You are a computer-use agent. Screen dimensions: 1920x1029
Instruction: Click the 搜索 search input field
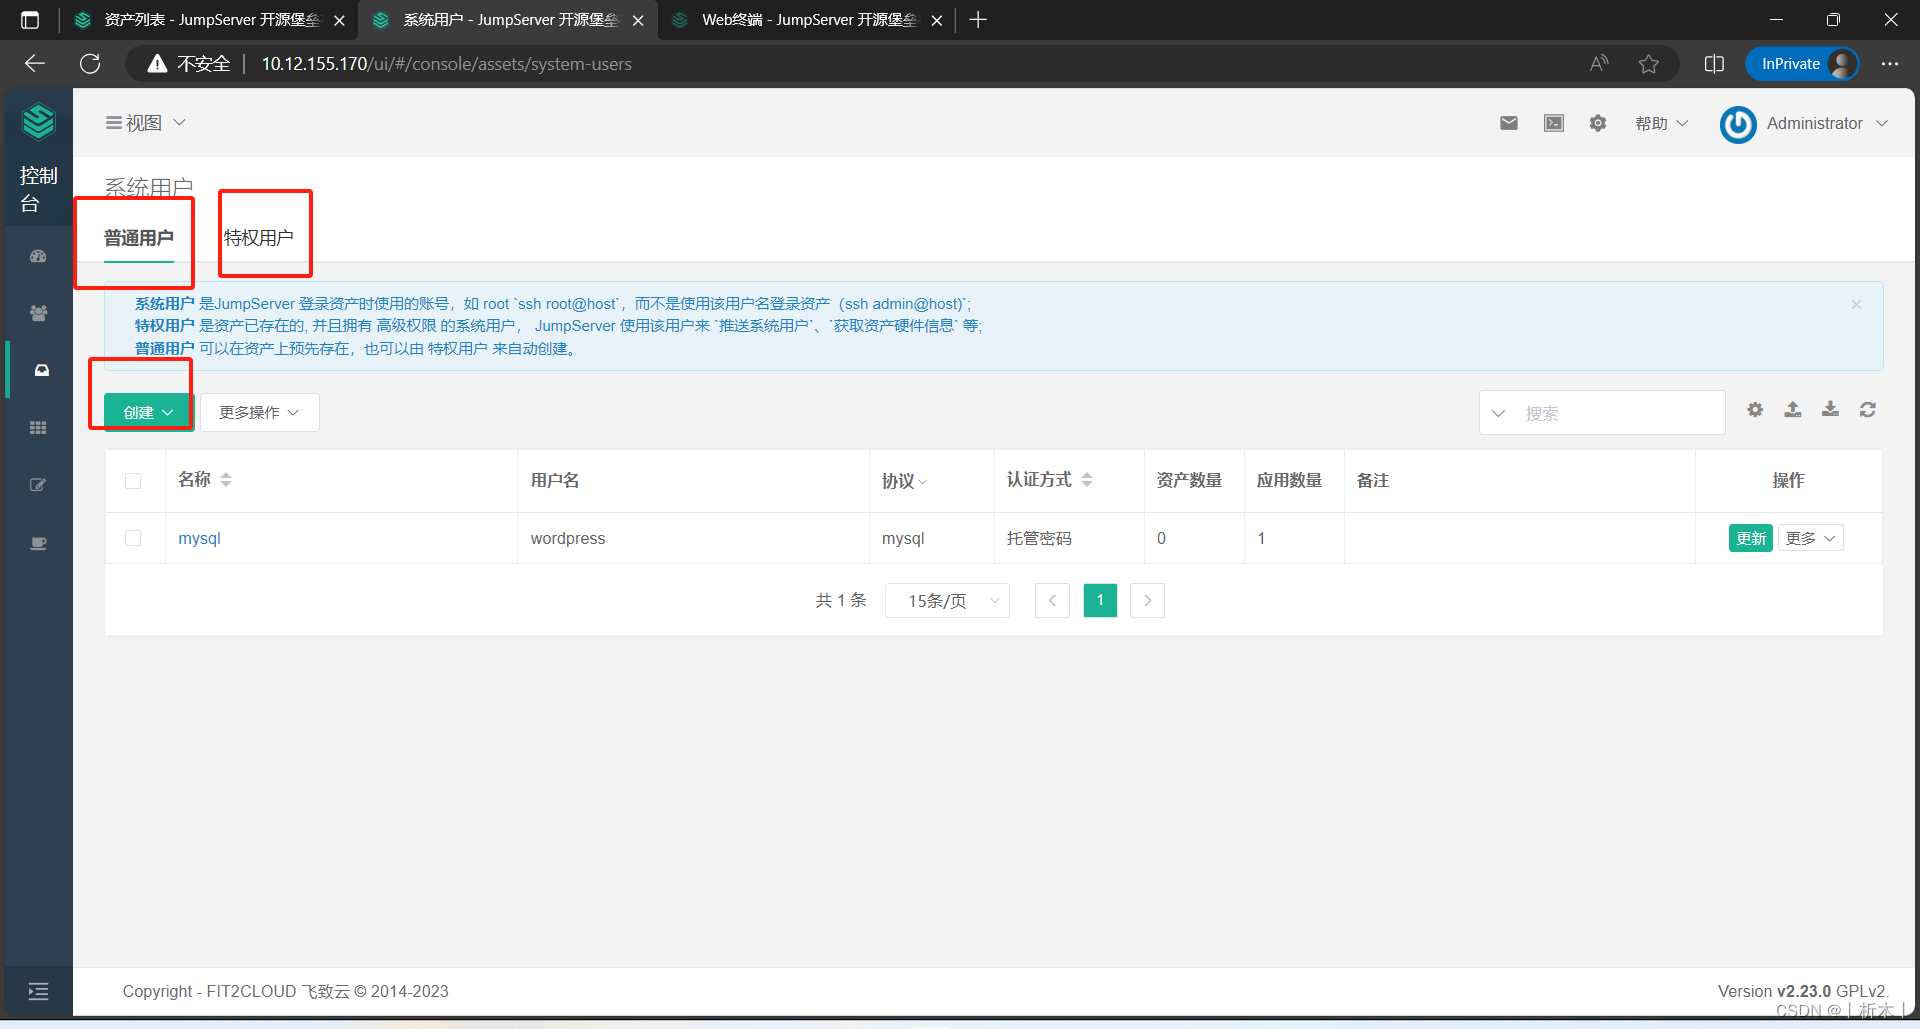[1620, 413]
